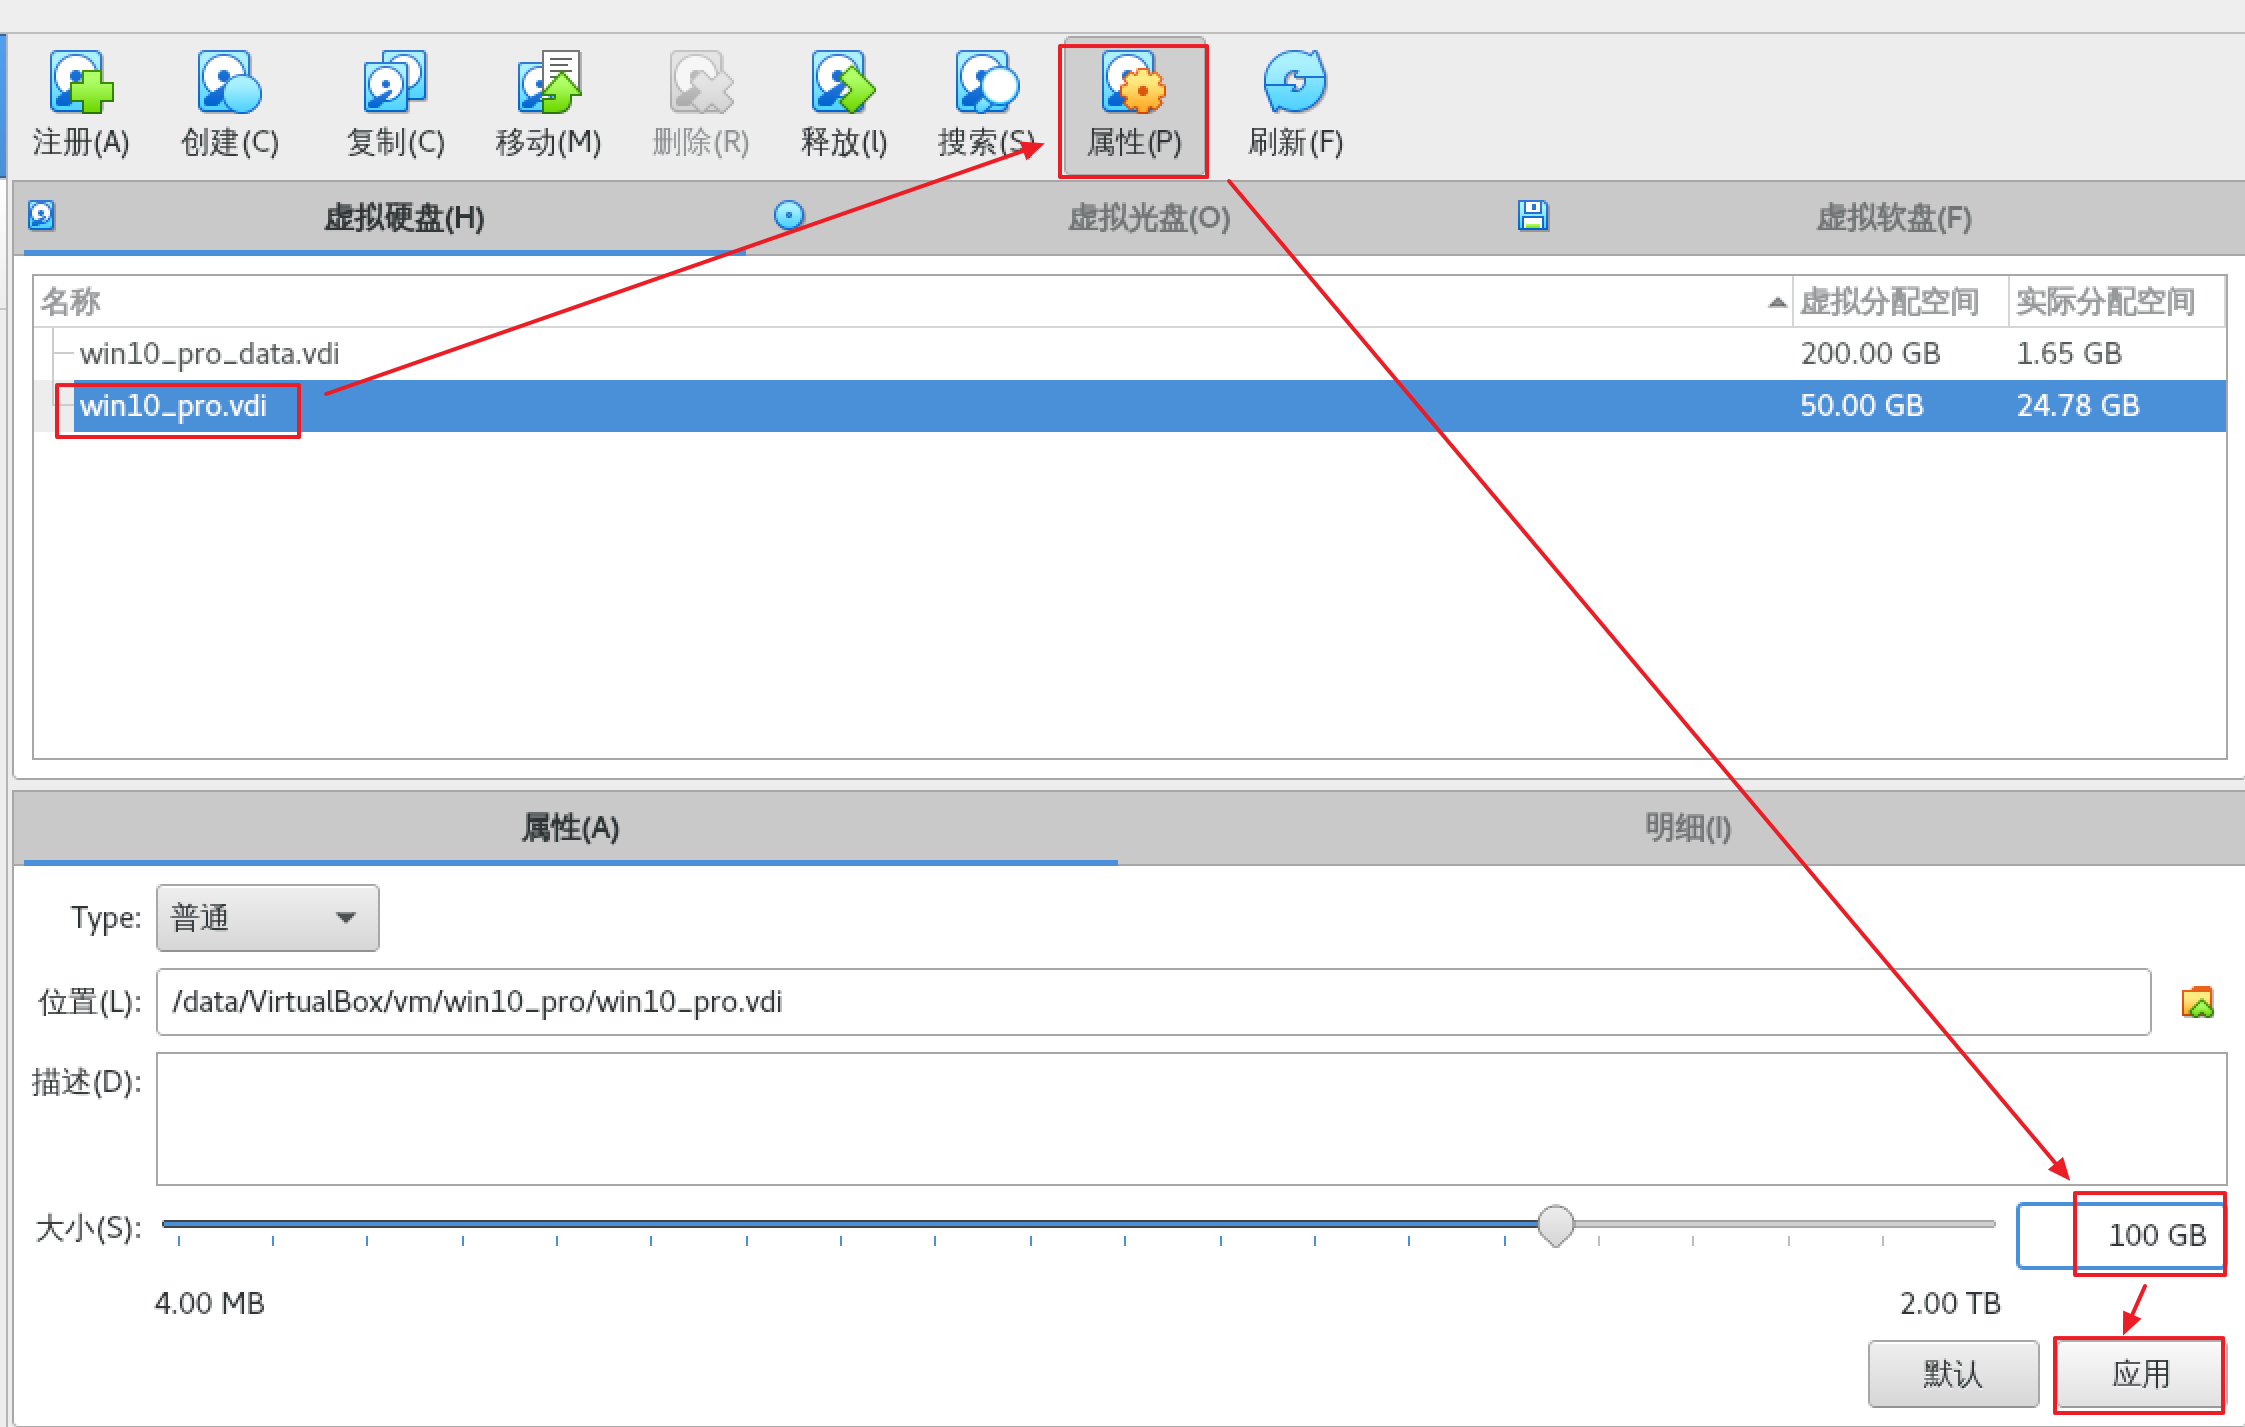Switch to the 虚拟软盘(F) tab
This screenshot has width=2245, height=1427.
(1893, 218)
